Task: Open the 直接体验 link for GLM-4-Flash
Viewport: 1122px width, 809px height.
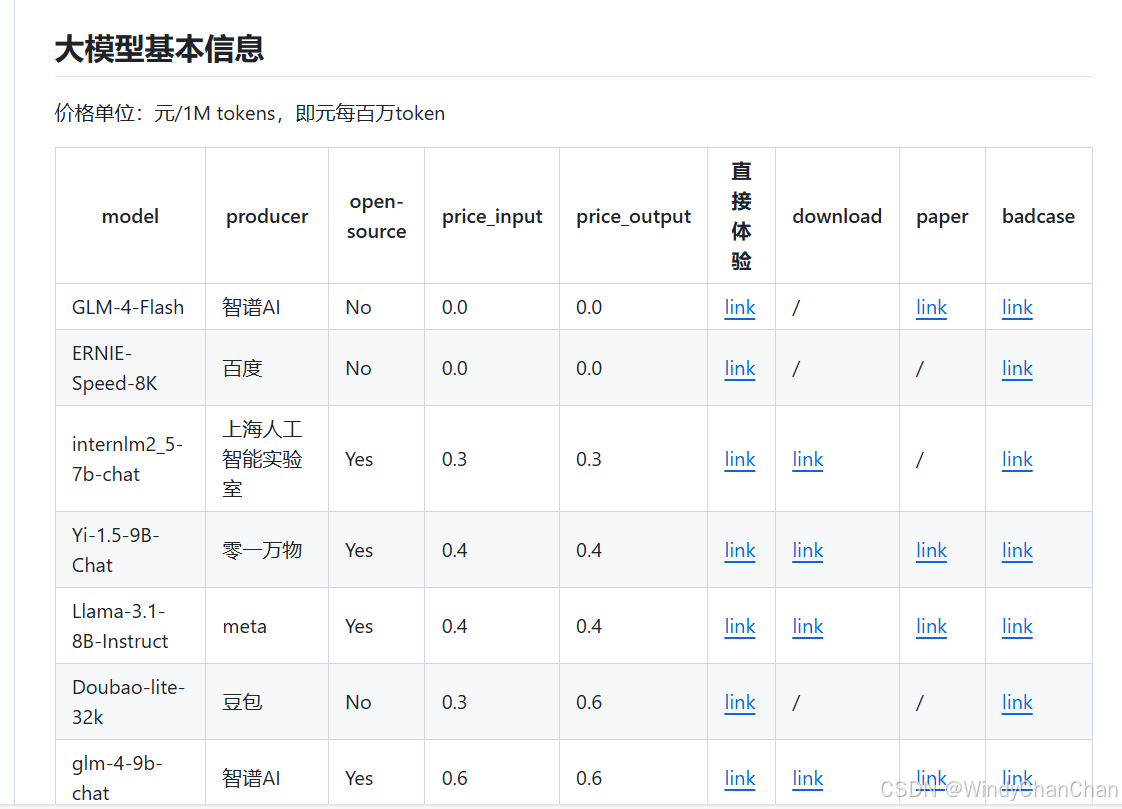Action: [x=740, y=308]
